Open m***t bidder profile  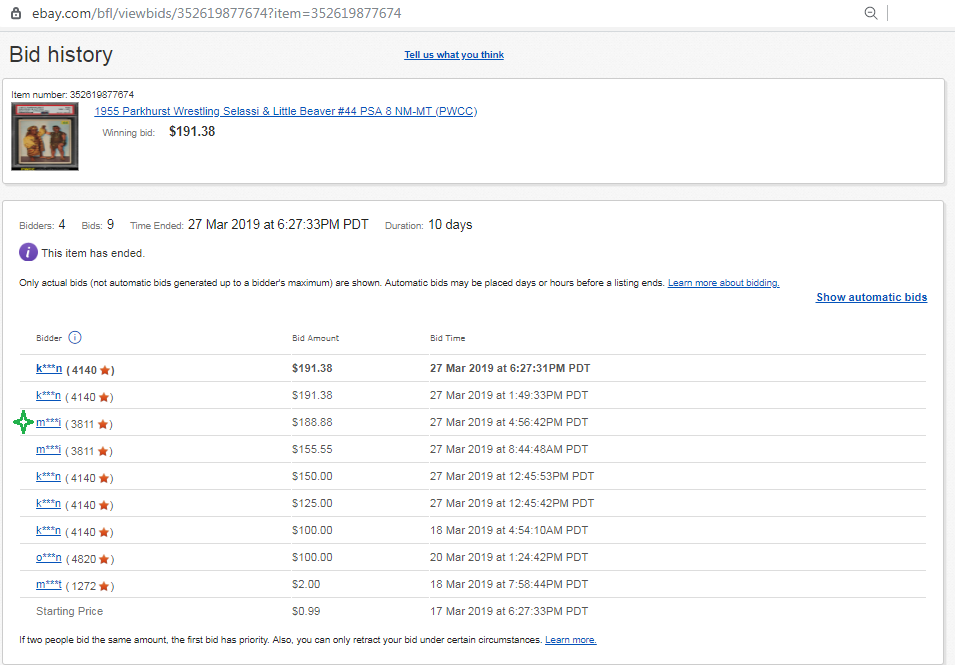(x=49, y=585)
